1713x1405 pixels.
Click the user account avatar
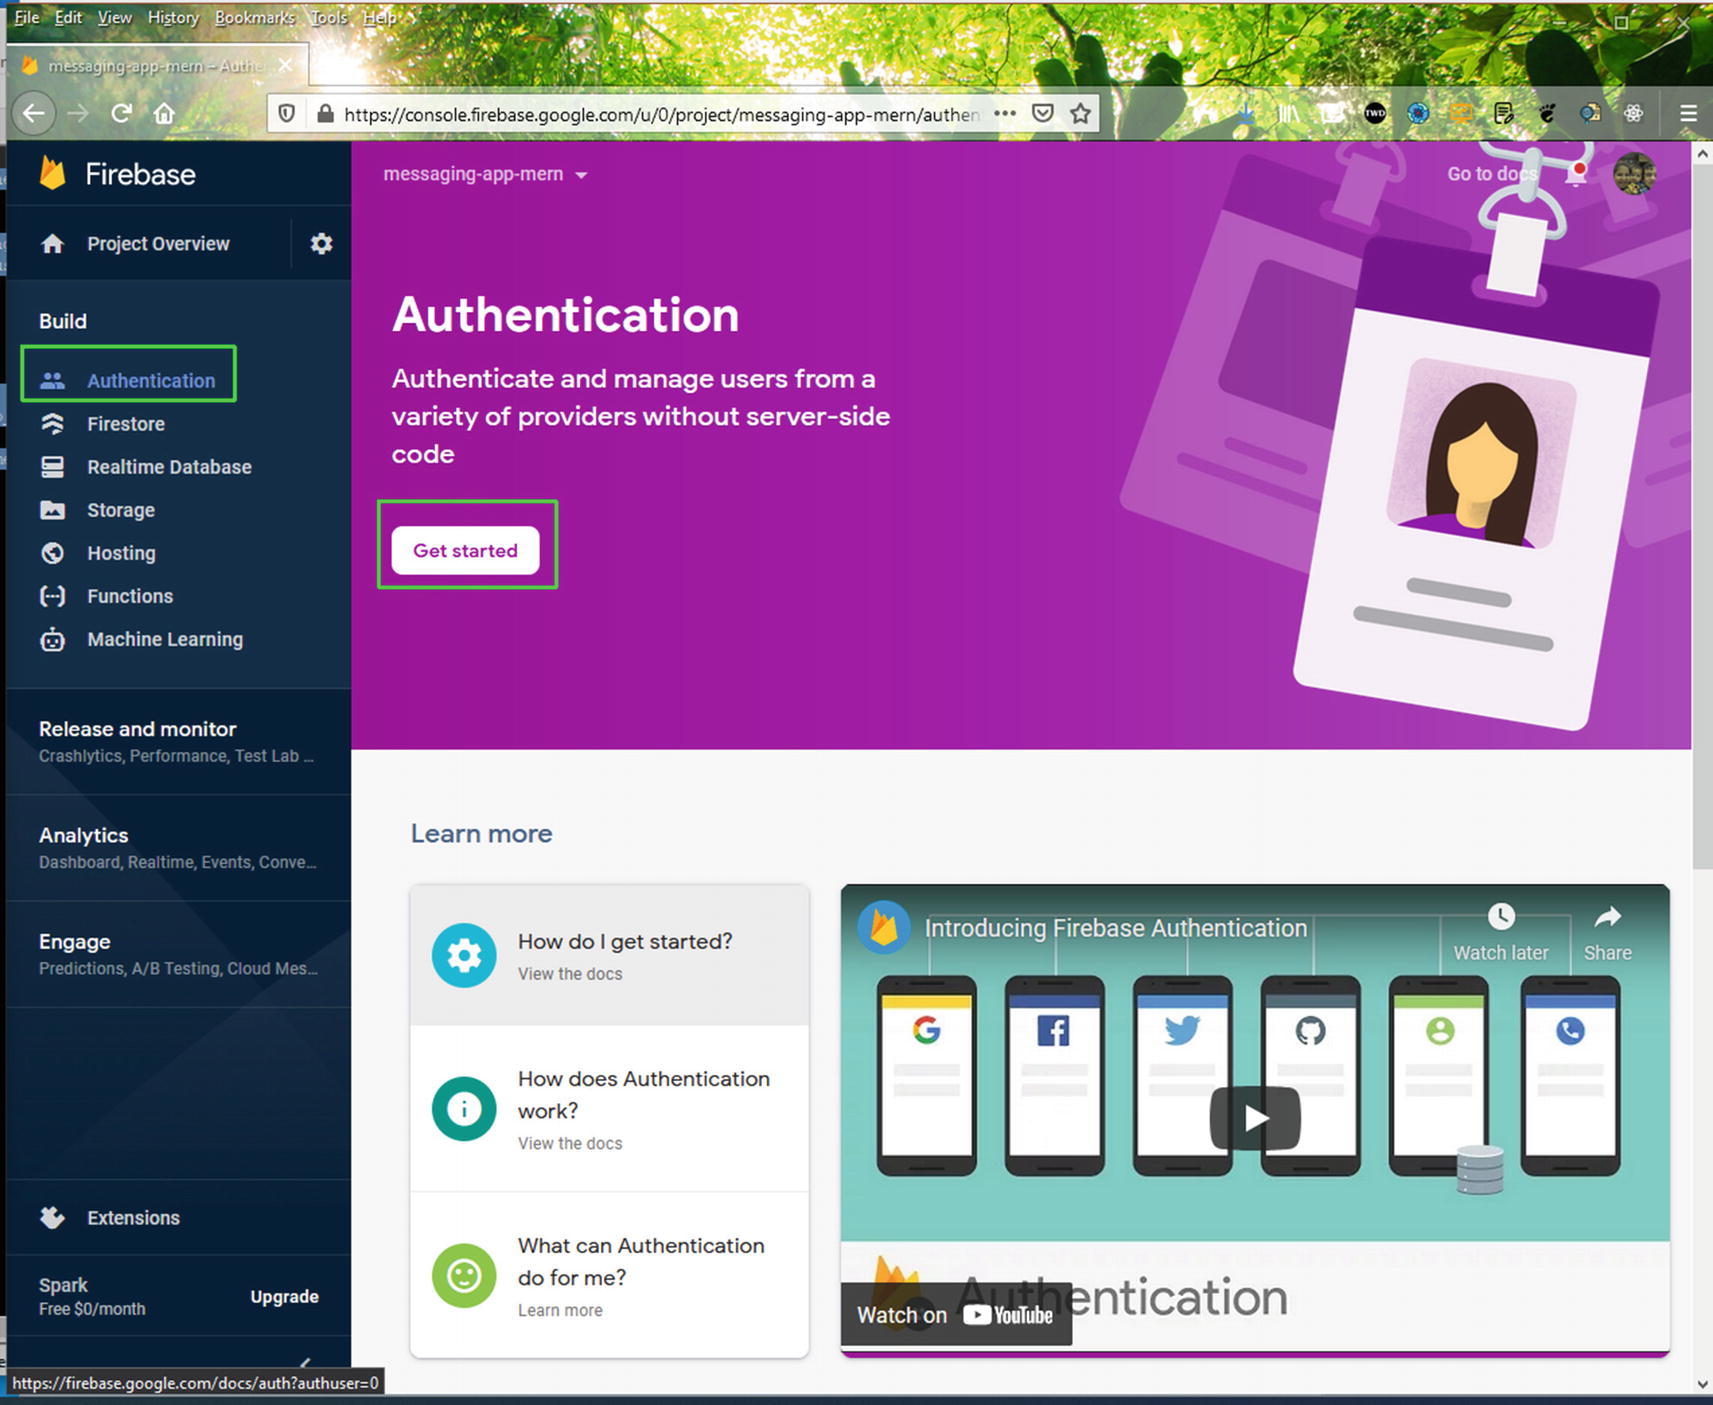(1634, 174)
